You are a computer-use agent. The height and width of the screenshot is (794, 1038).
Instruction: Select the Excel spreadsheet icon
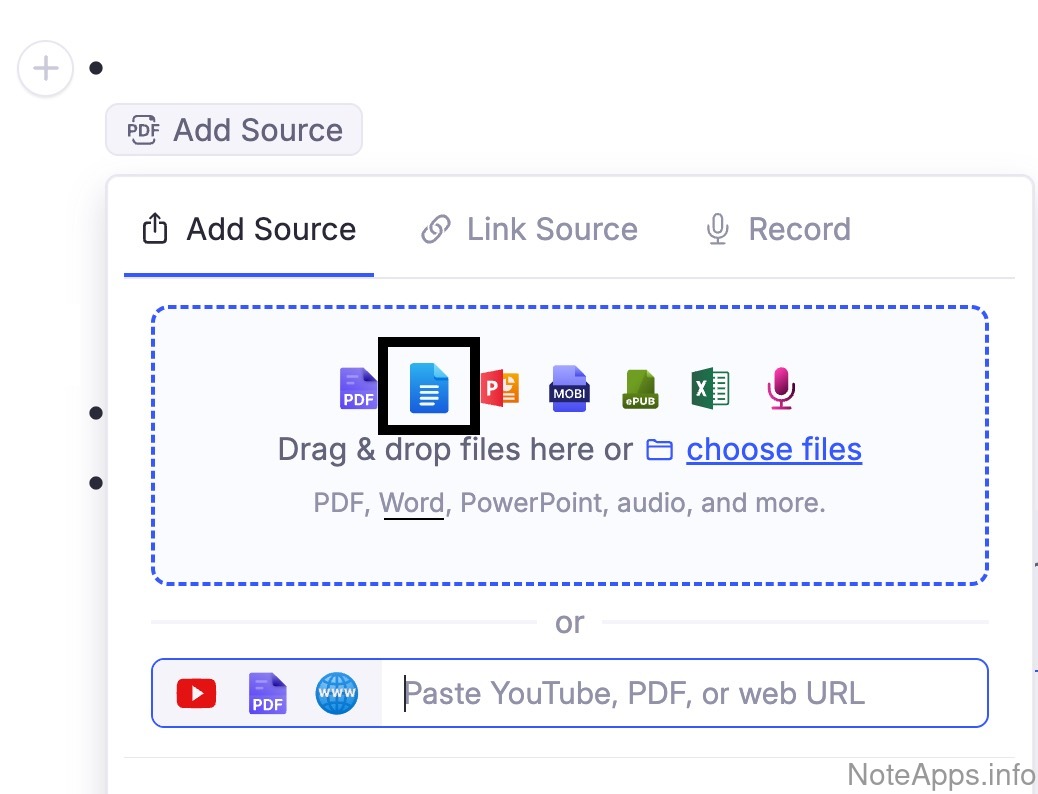[x=710, y=388]
